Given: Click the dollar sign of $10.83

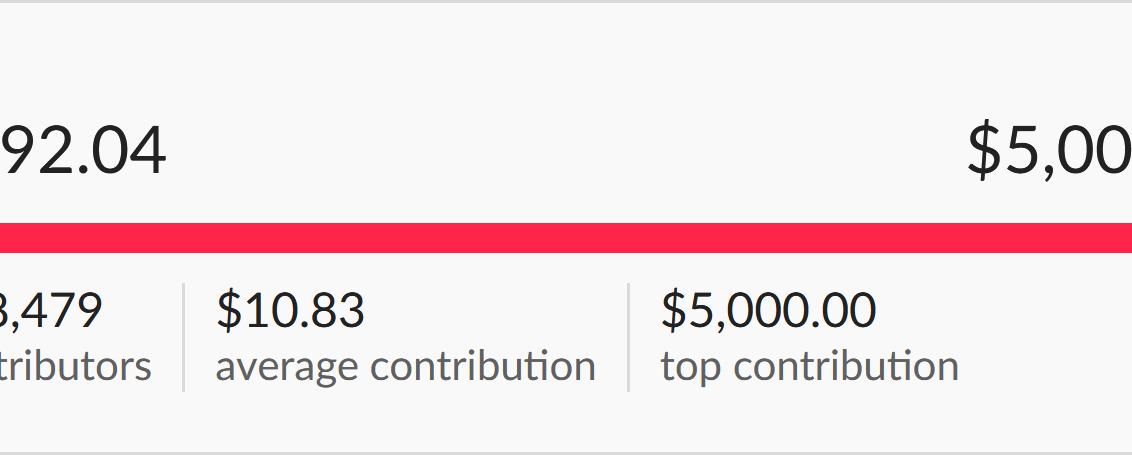Looking at the screenshot, I should (x=229, y=310).
